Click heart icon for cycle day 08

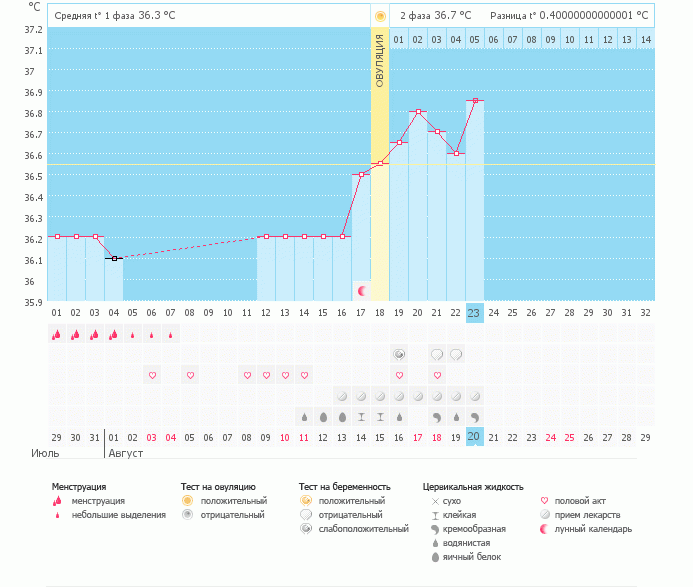pyautogui.click(x=190, y=375)
